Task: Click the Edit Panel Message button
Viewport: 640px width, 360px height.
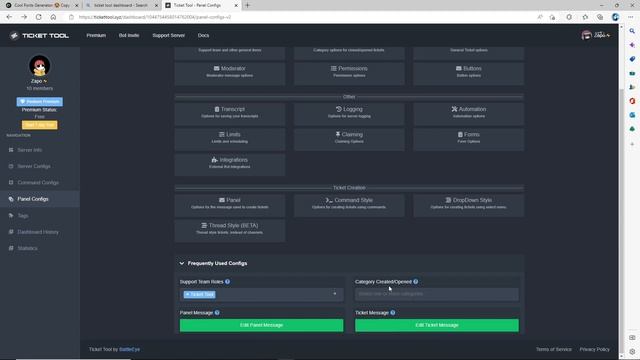Action: [261, 325]
